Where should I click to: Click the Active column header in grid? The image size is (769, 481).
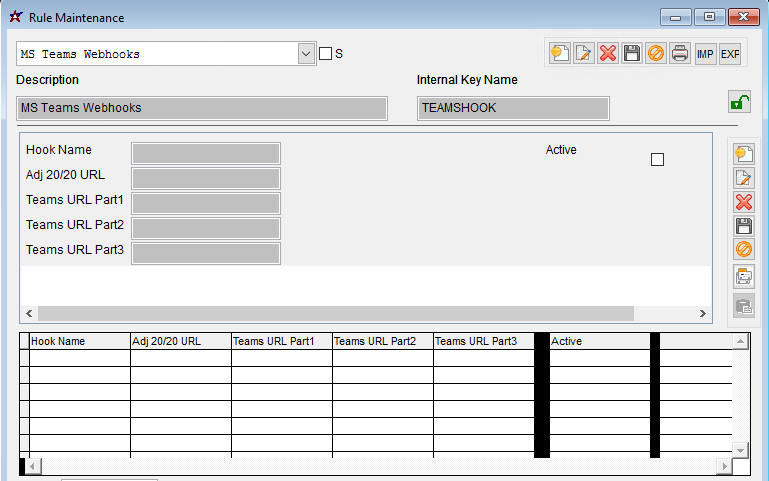pyautogui.click(x=600, y=341)
